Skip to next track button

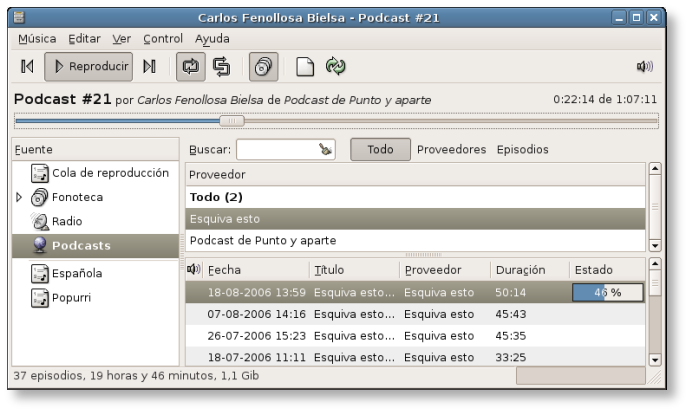coord(149,67)
